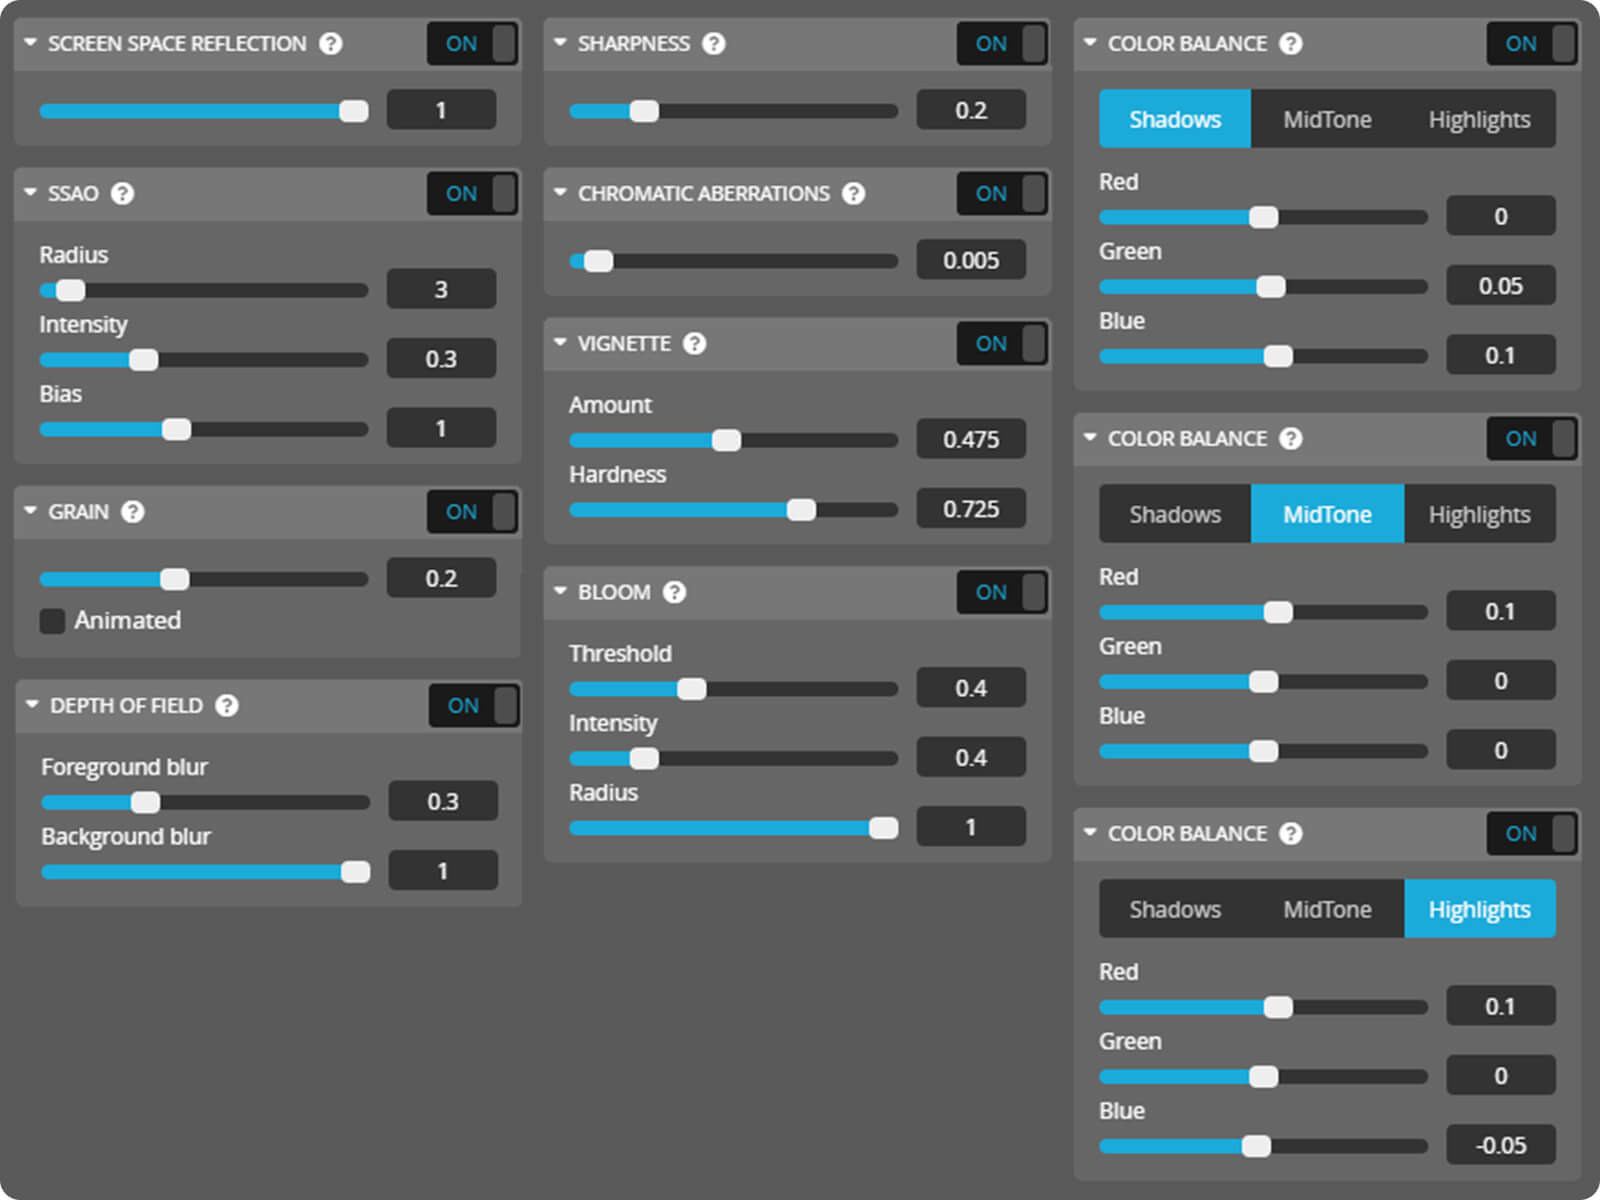Click the Grain help icon

point(132,512)
